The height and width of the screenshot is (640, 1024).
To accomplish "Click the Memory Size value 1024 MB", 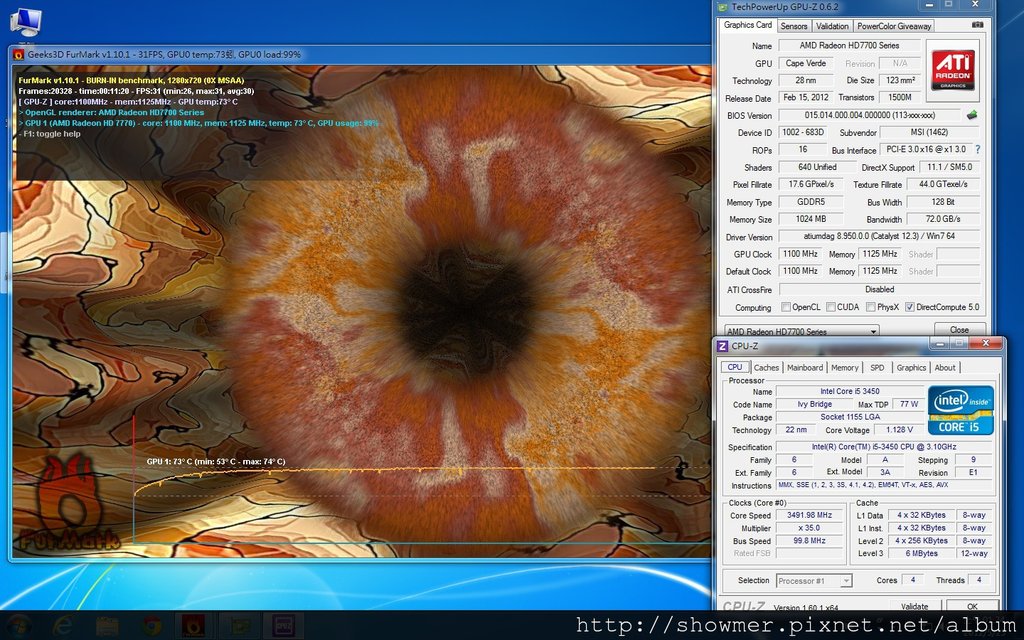I will [810, 219].
